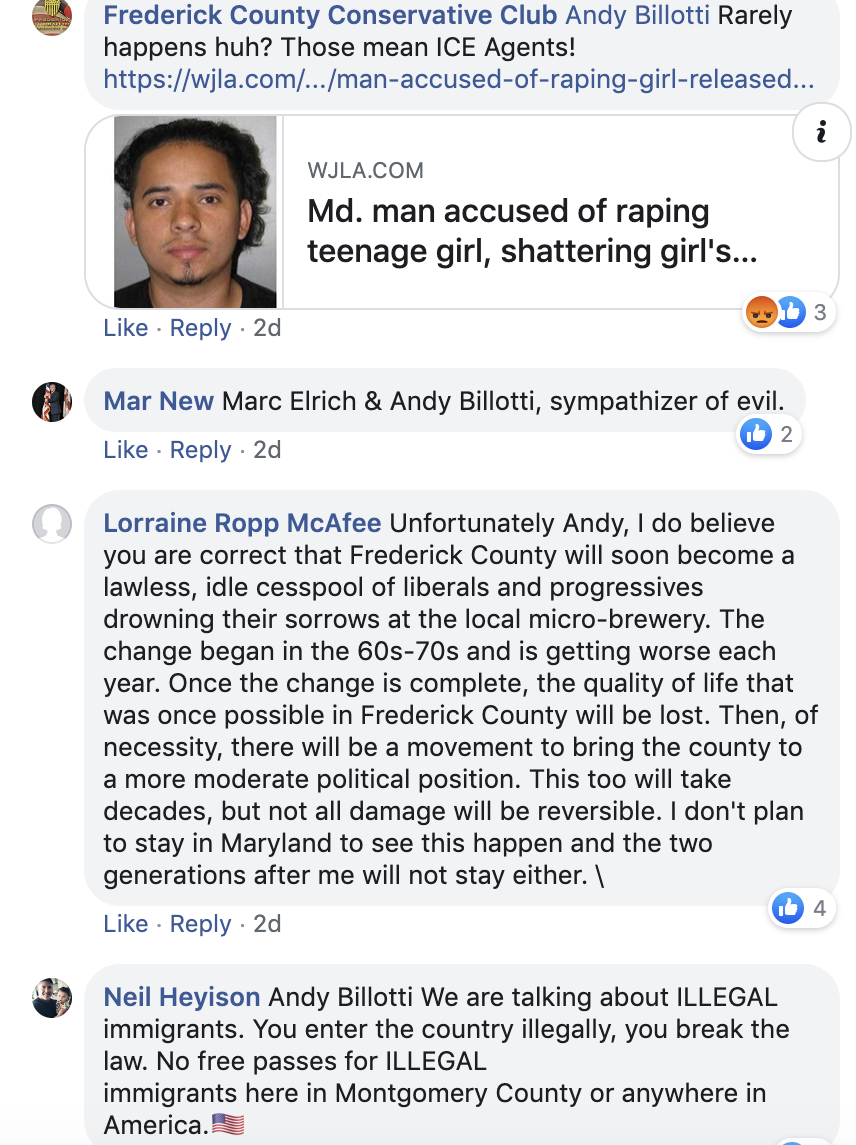Click the angry reaction icon on WJLA post
The height and width of the screenshot is (1145, 856).
(762, 312)
